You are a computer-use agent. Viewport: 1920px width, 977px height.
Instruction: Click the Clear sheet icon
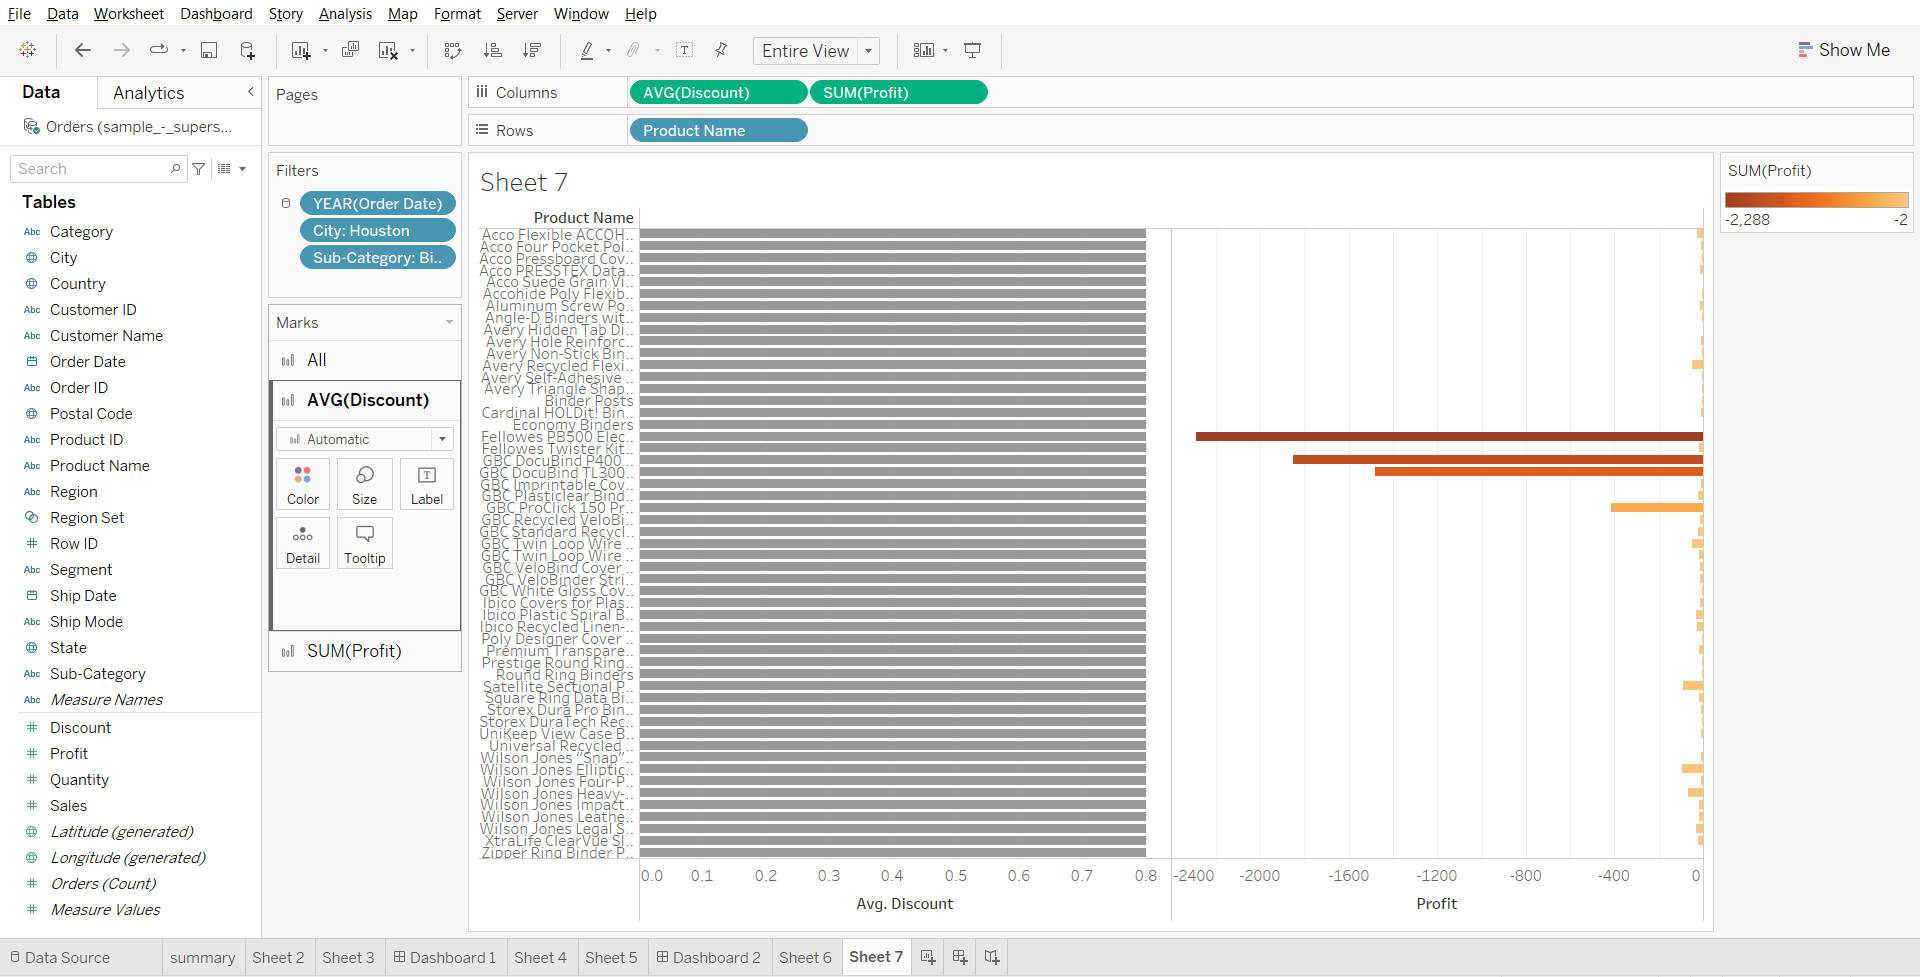(388, 51)
